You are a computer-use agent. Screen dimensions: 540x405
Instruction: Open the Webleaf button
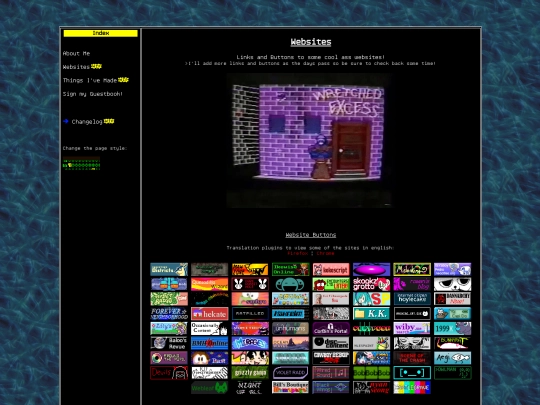pos(209,388)
